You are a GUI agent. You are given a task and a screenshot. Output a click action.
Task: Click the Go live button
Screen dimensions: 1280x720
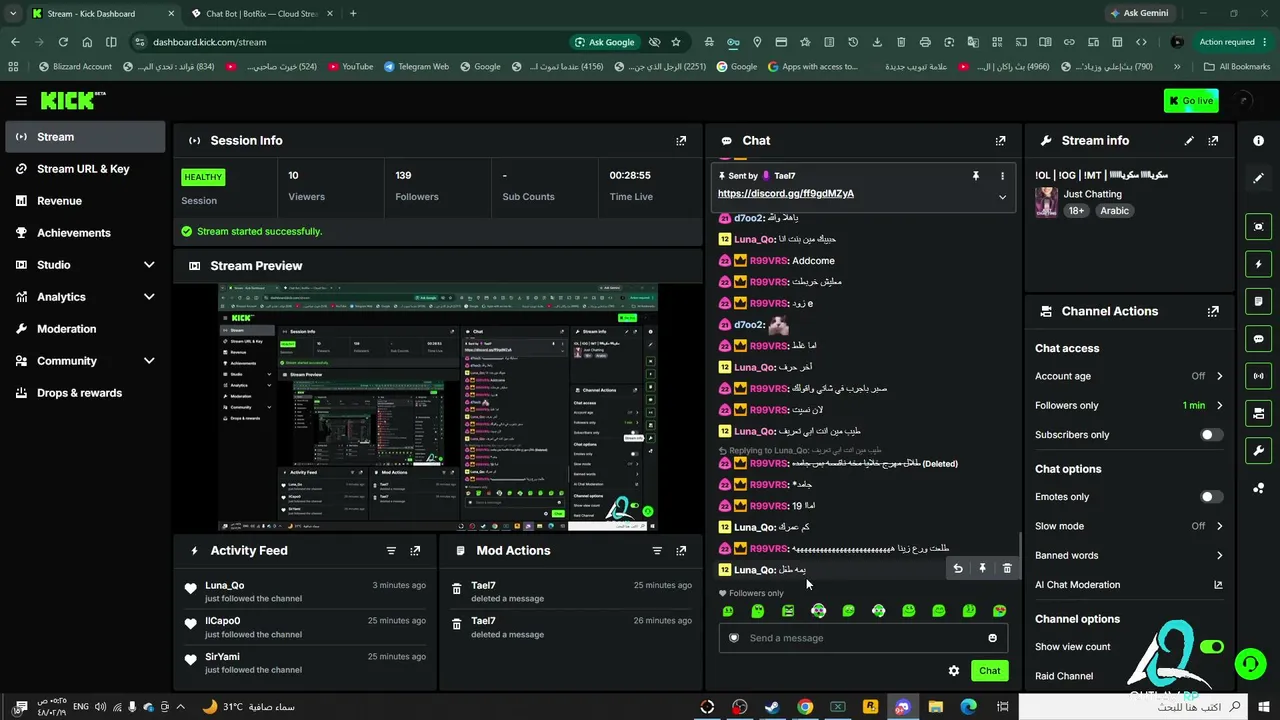click(1190, 100)
